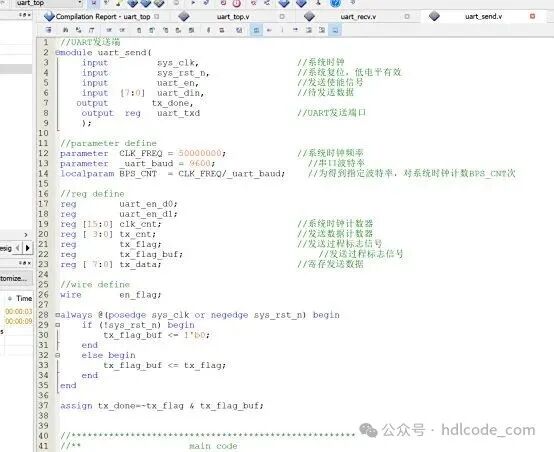Close the Compilation Report - uart_top tab
Viewport: 554px width, 452px height.
(157, 16)
